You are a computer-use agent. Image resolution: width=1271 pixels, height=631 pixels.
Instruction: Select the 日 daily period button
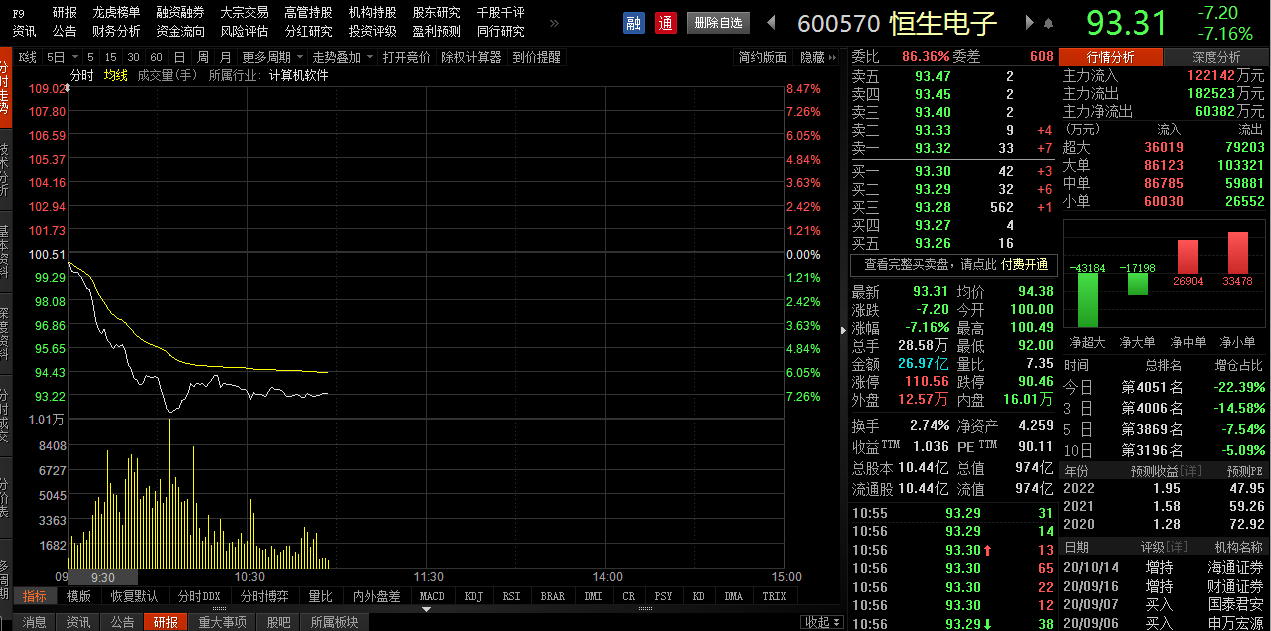[x=179, y=57]
